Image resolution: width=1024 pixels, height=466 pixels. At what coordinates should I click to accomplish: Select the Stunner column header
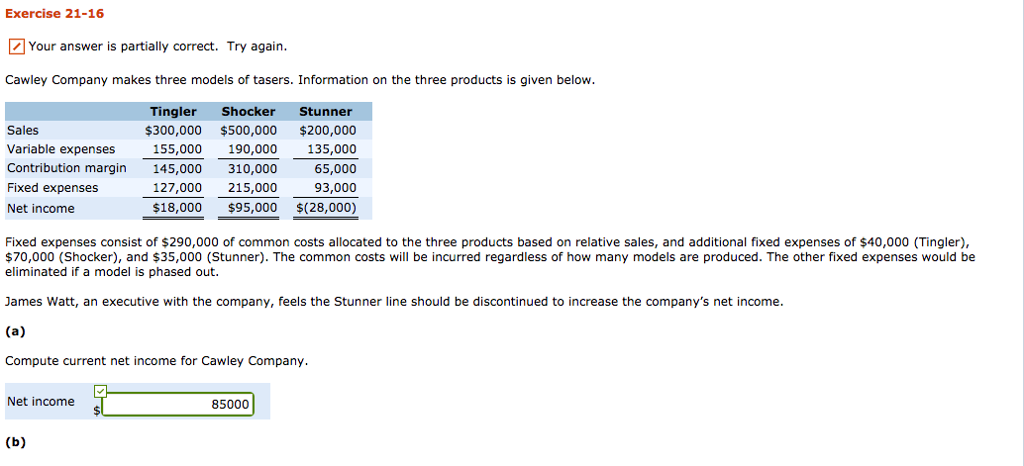click(x=326, y=112)
